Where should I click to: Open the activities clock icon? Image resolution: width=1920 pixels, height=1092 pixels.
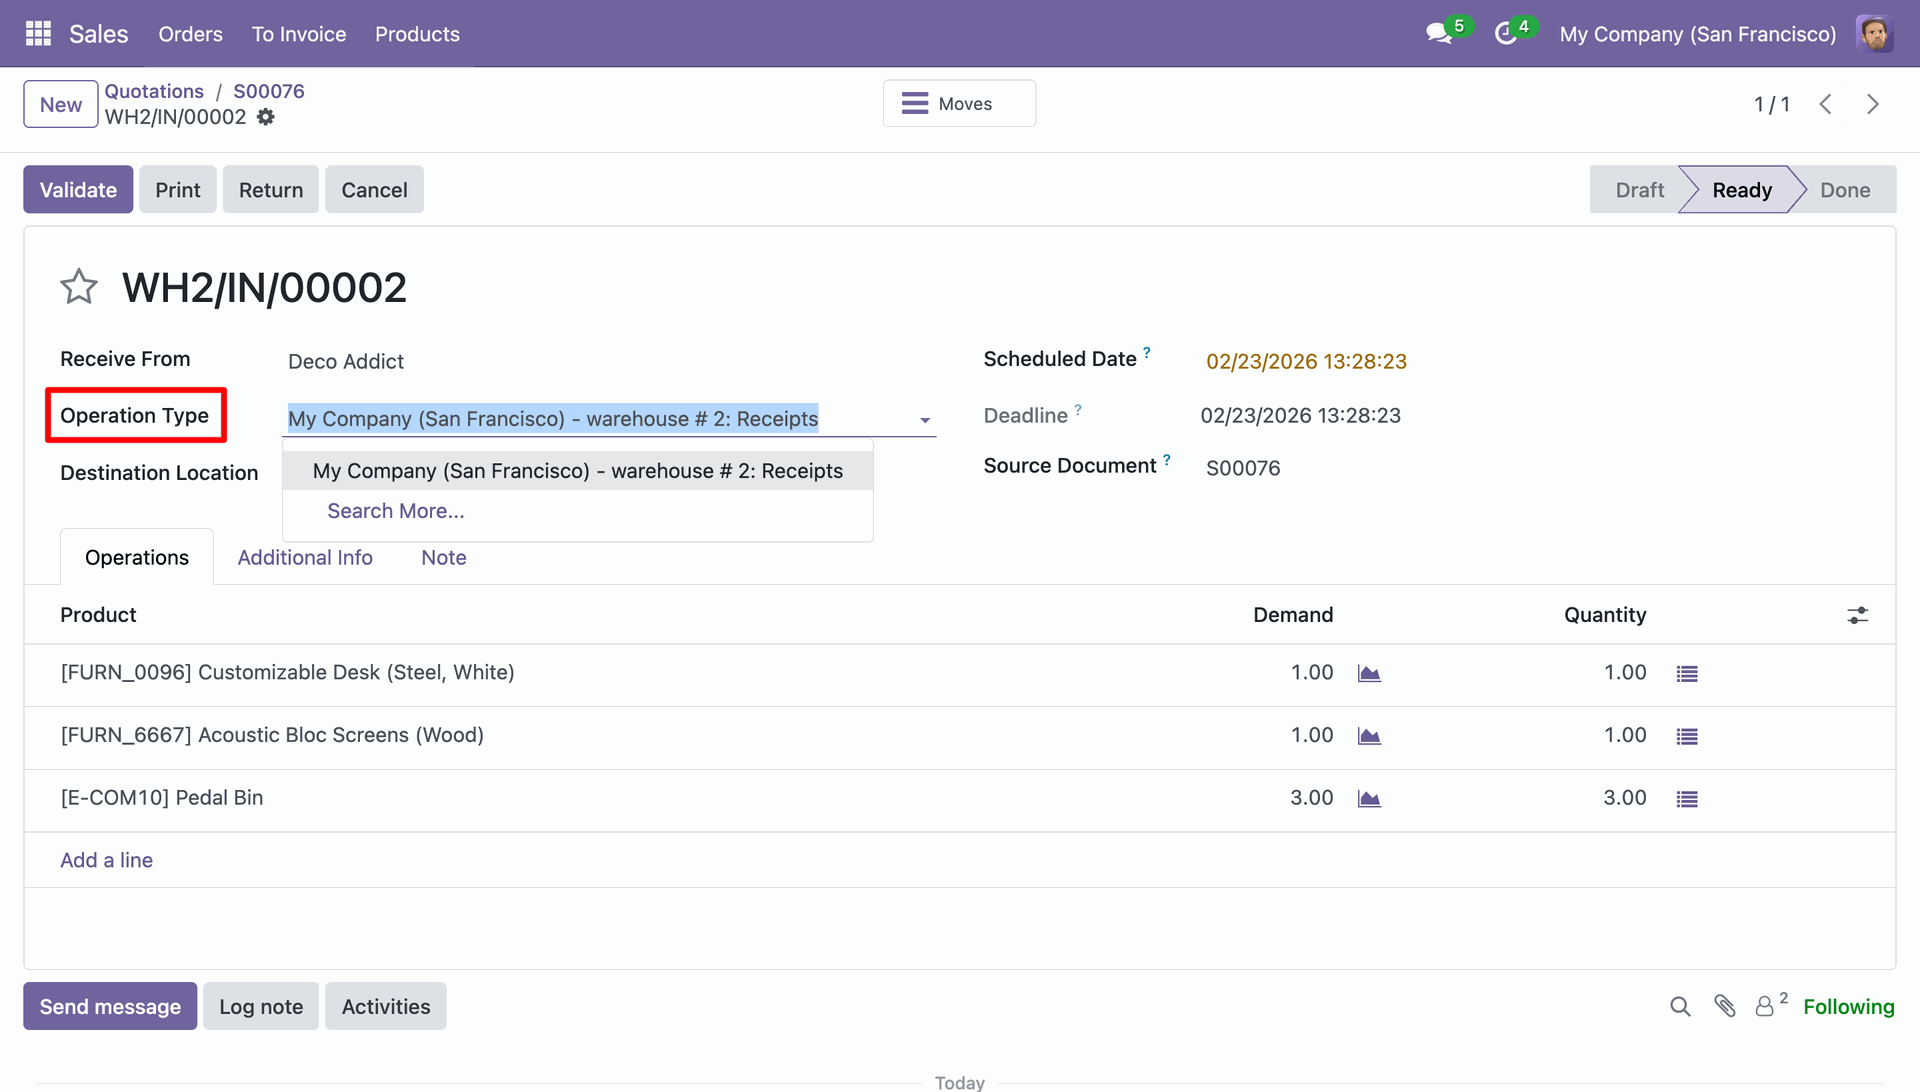(1505, 34)
